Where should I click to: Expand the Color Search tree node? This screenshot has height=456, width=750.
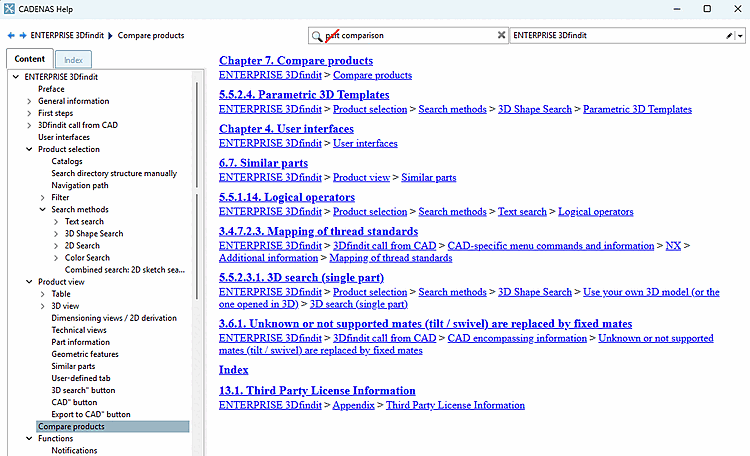(56, 257)
